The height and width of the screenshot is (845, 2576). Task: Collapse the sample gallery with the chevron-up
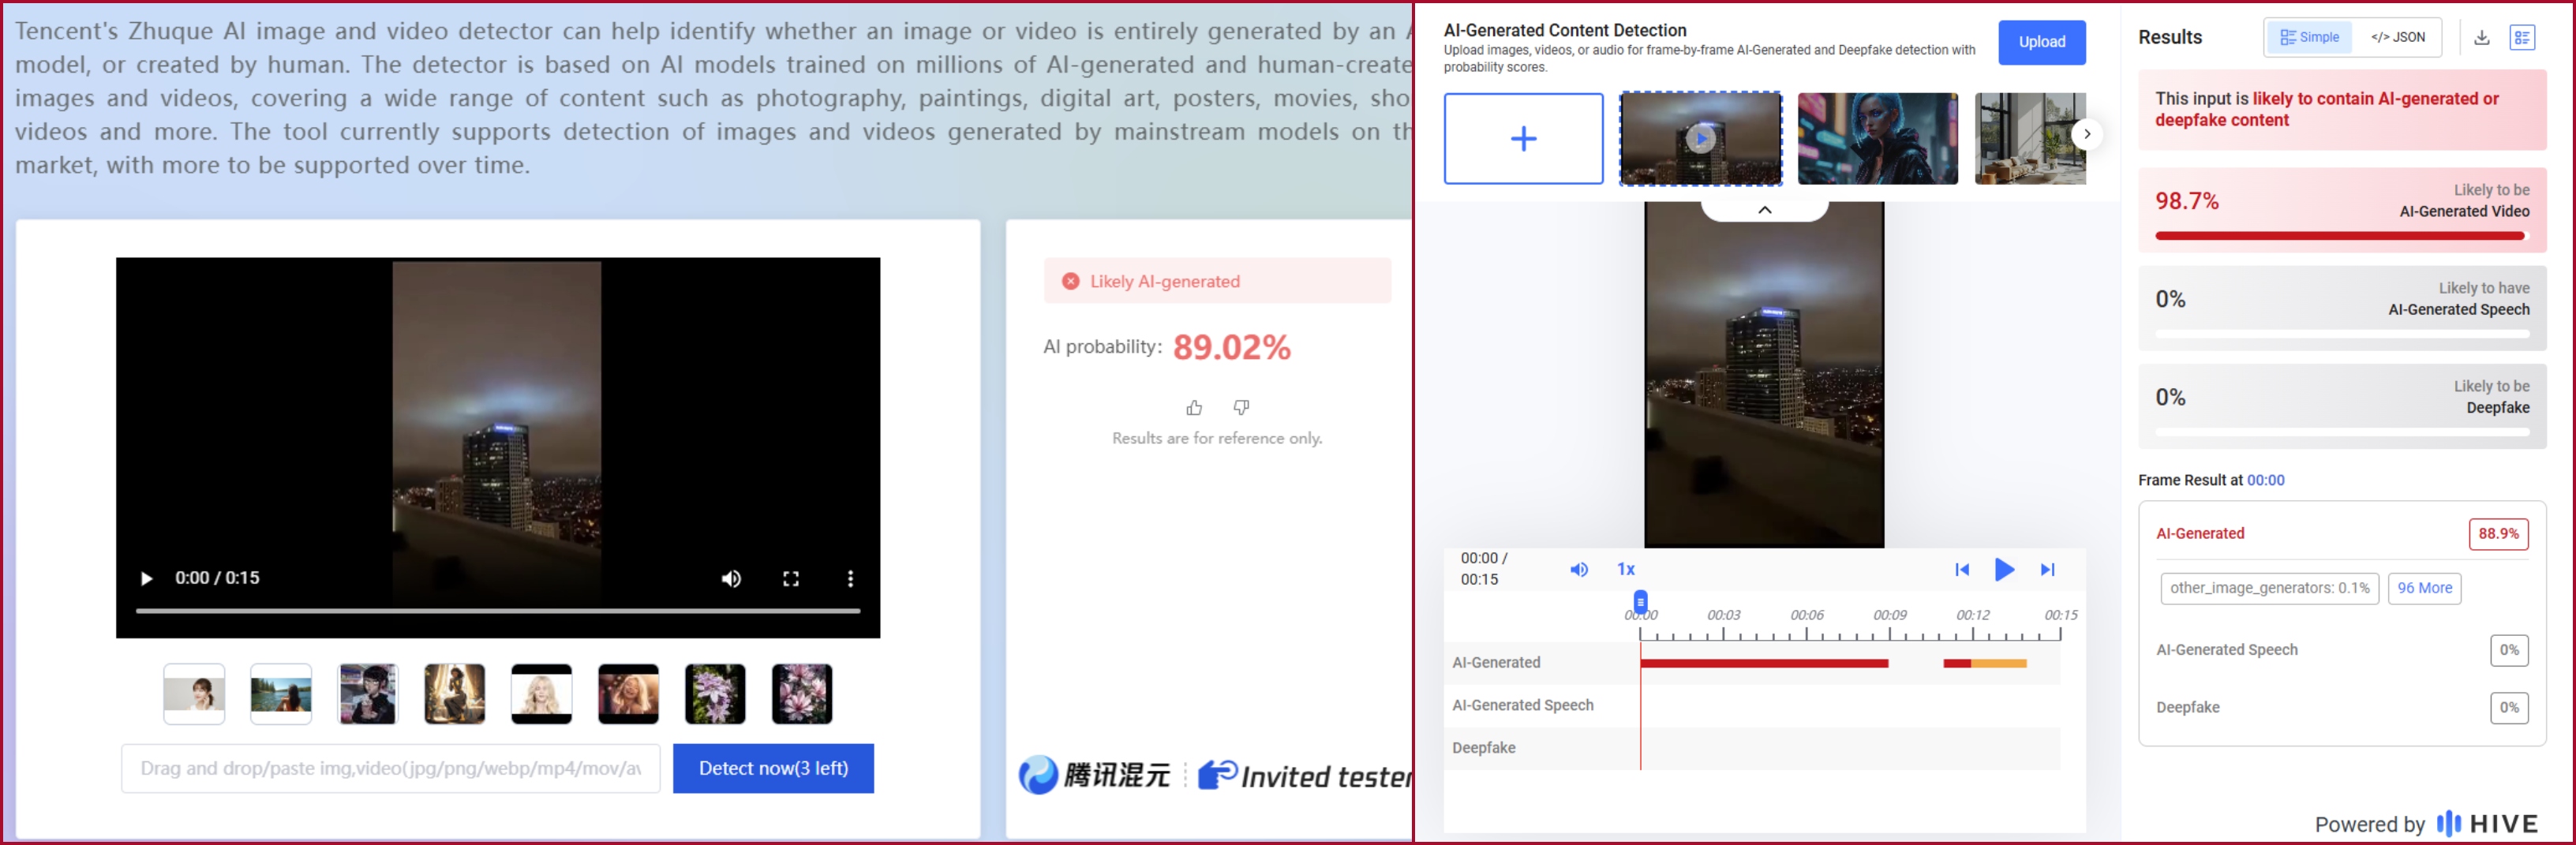point(1765,210)
